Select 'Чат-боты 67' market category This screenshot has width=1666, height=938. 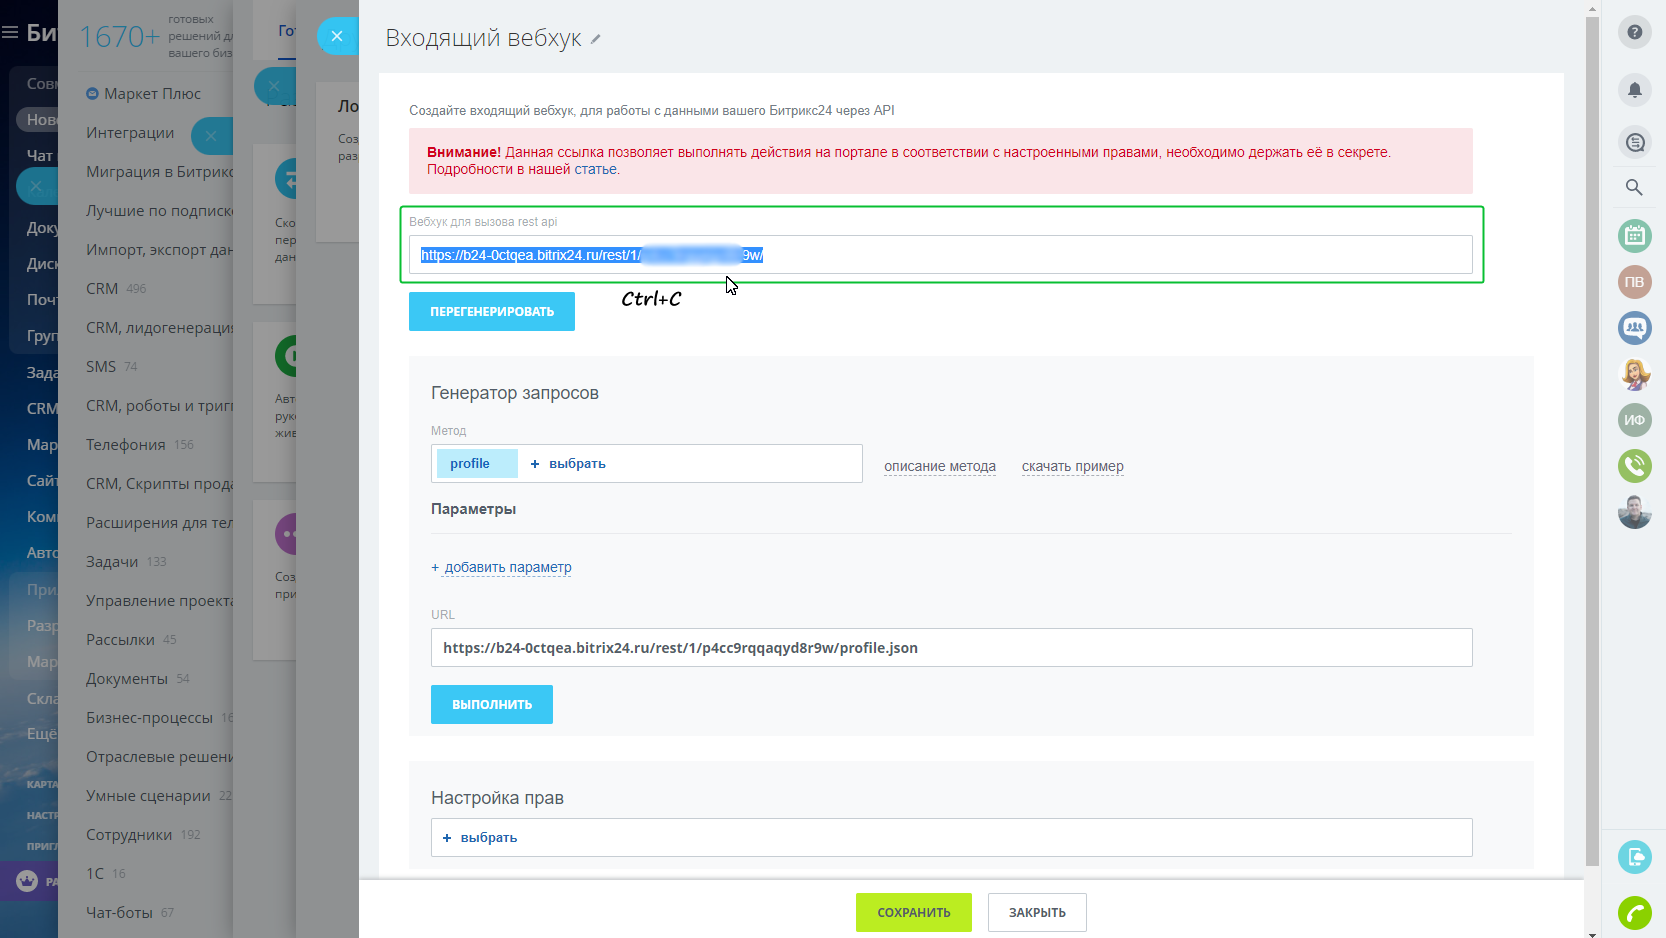[130, 912]
